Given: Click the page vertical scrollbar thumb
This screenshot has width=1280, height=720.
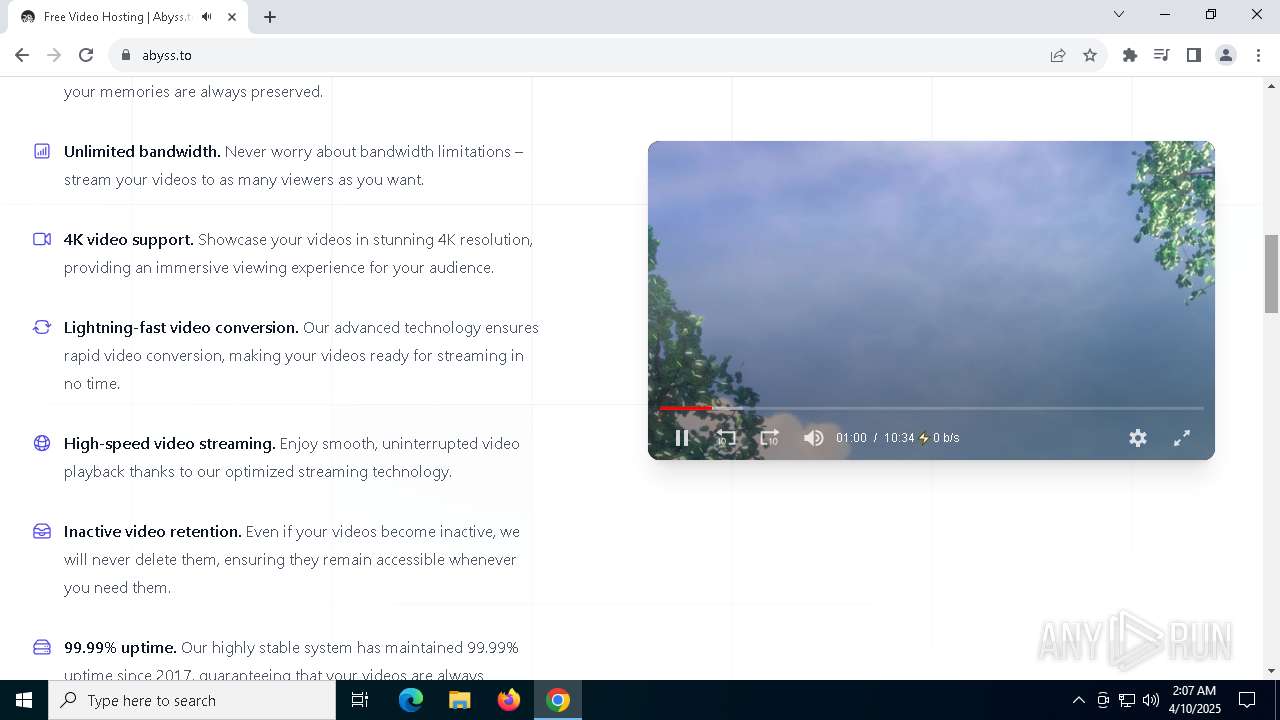Looking at the screenshot, I should pos(1271,274).
